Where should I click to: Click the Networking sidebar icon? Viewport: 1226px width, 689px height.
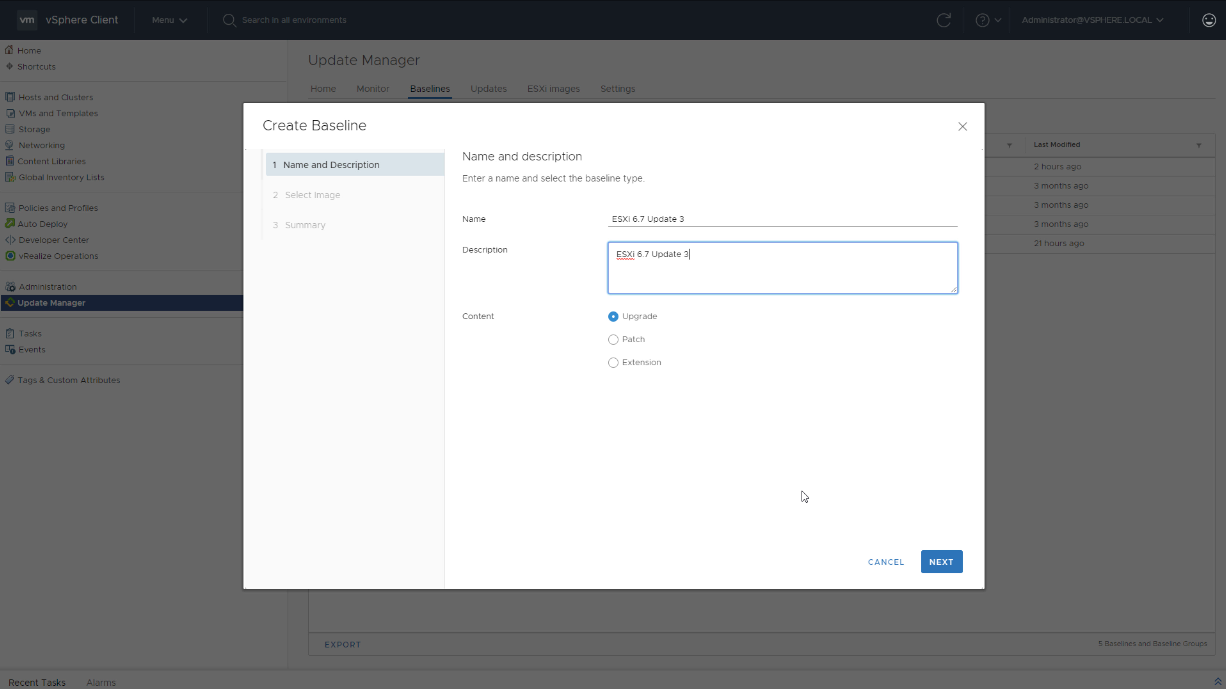pyautogui.click(x=10, y=146)
